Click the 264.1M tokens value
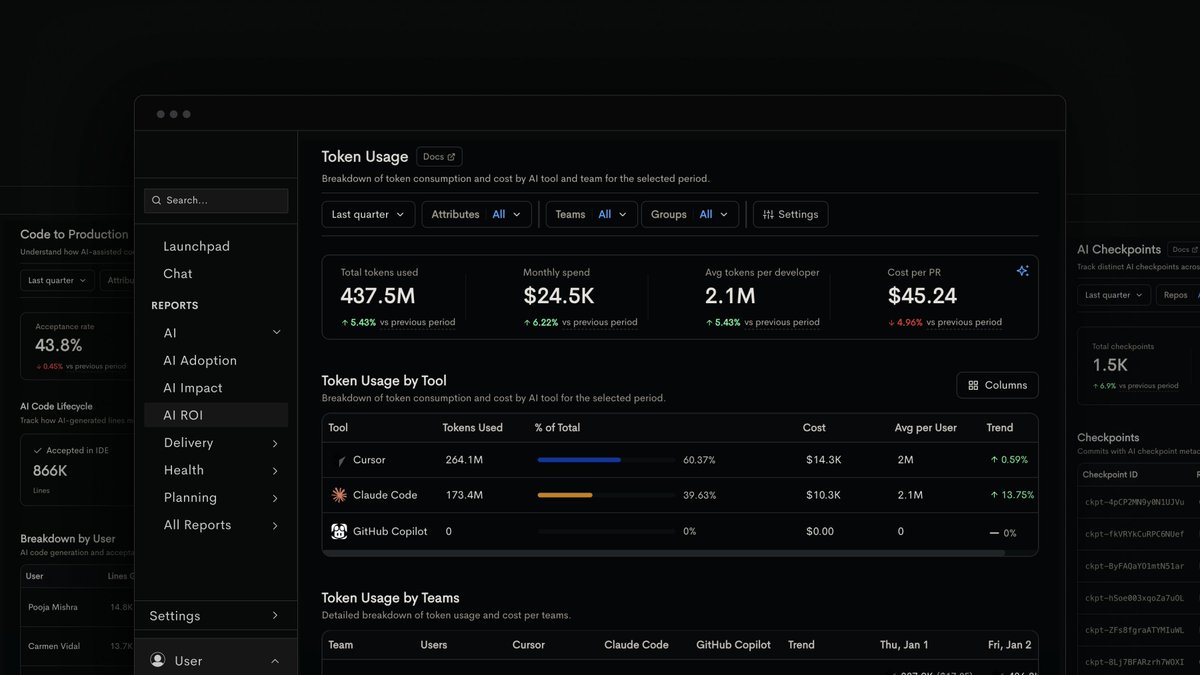This screenshot has height=675, width=1200. (x=464, y=460)
